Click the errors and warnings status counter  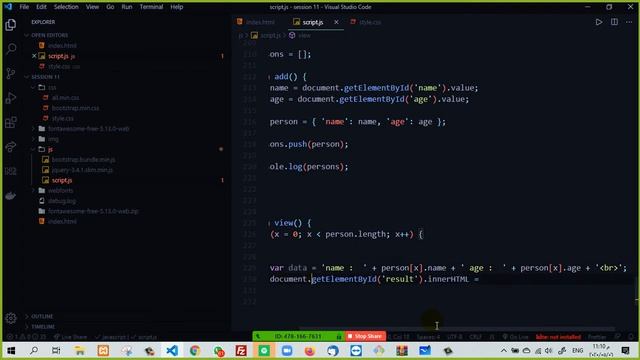pyautogui.click(x=26, y=337)
